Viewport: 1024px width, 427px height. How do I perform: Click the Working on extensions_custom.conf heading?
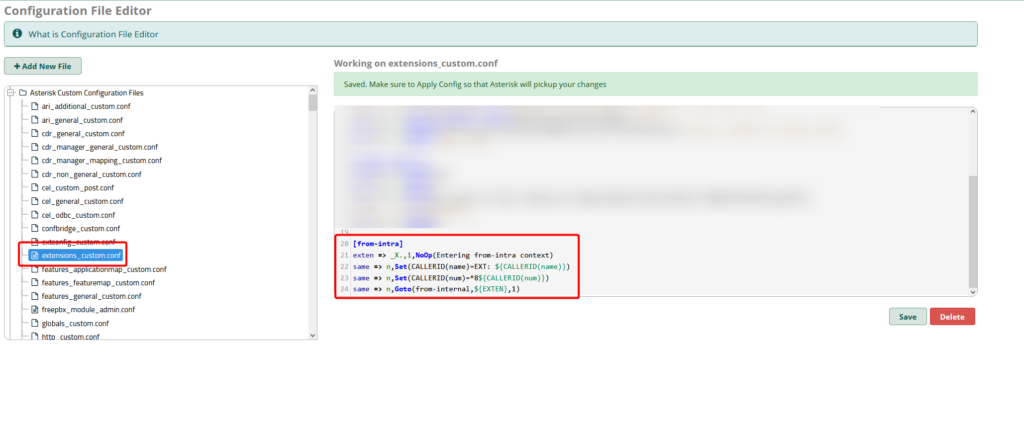416,63
